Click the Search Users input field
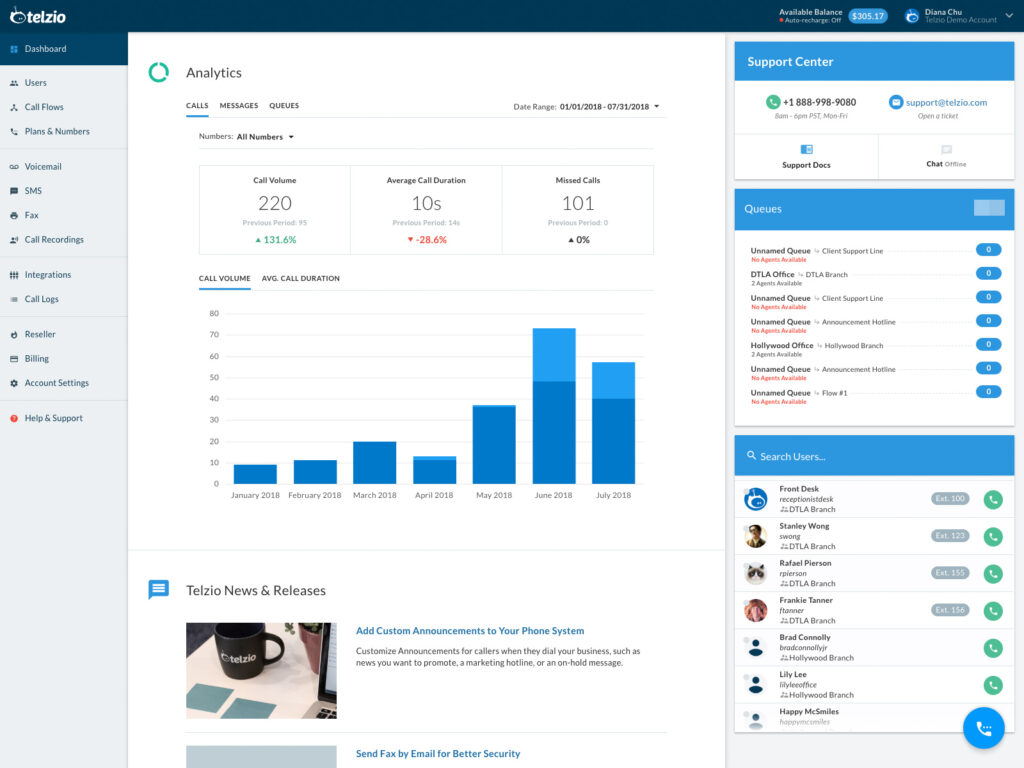1024x768 pixels. point(874,456)
